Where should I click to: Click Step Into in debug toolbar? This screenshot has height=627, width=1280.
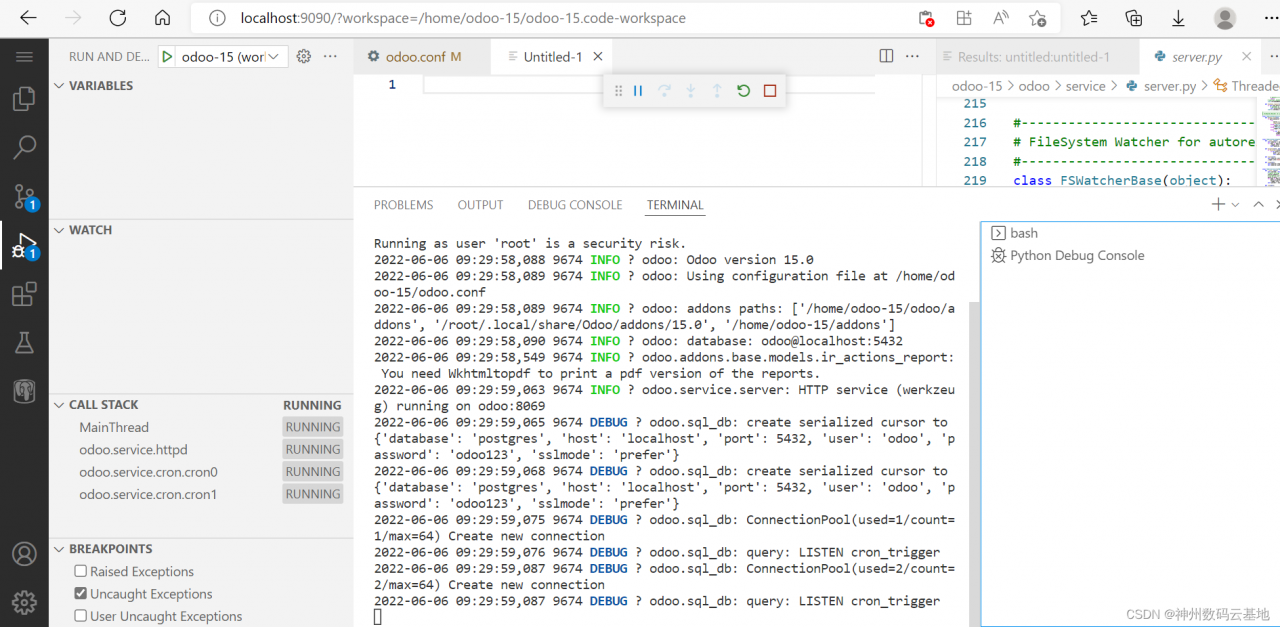(690, 91)
